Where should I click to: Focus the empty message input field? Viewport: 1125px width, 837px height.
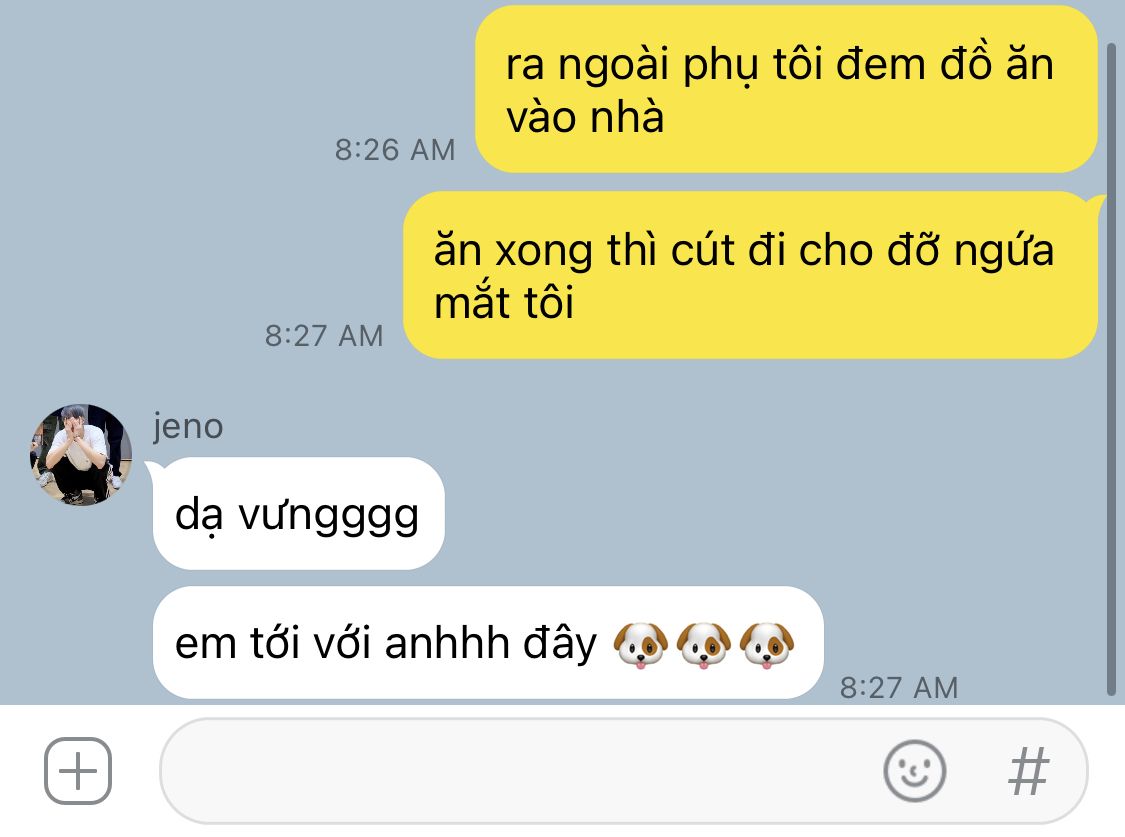click(x=623, y=771)
